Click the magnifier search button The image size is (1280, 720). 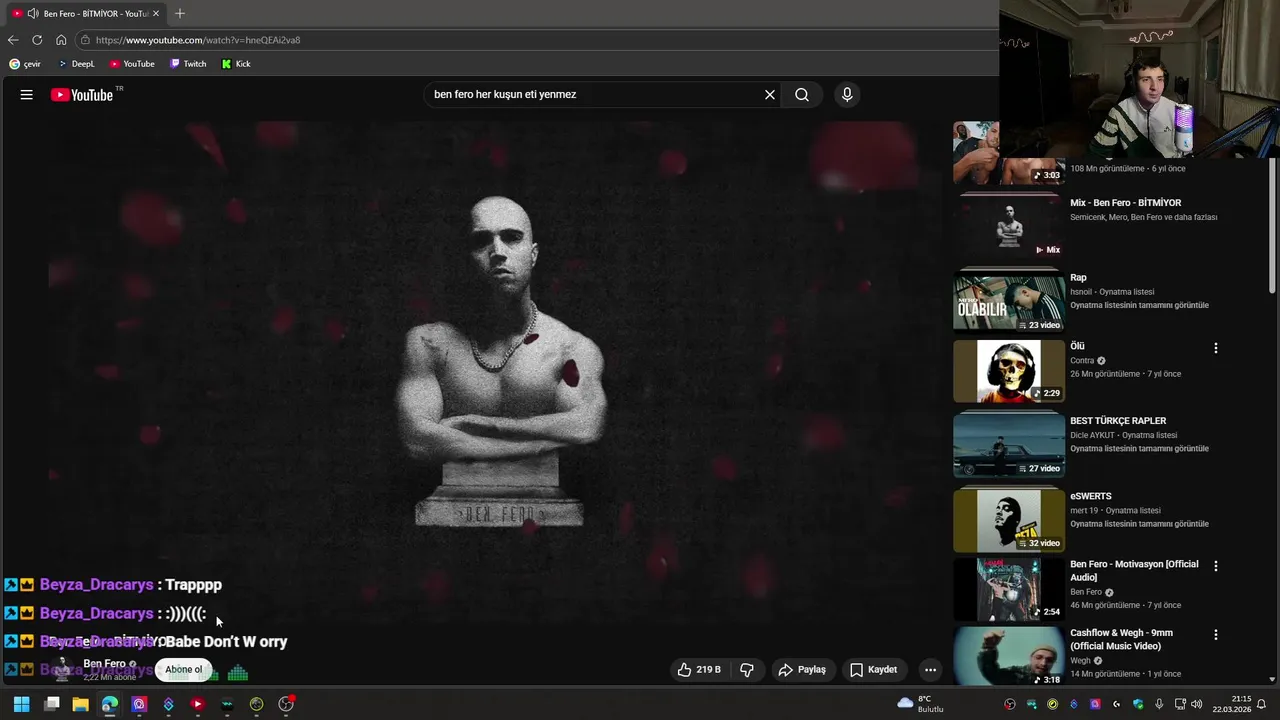[802, 95]
